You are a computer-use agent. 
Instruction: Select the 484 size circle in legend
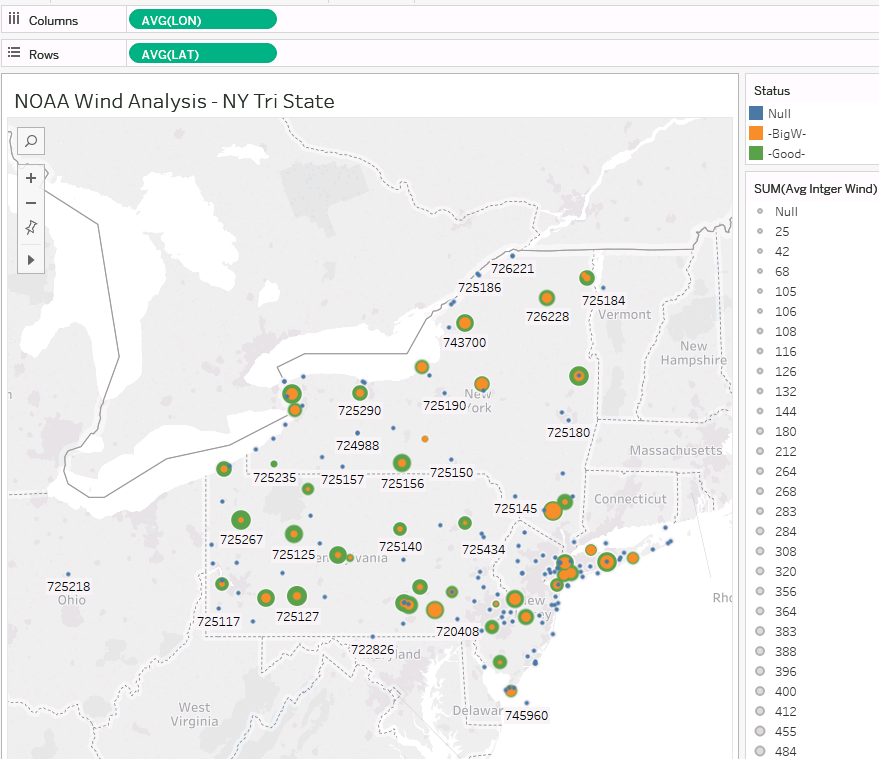click(x=761, y=751)
